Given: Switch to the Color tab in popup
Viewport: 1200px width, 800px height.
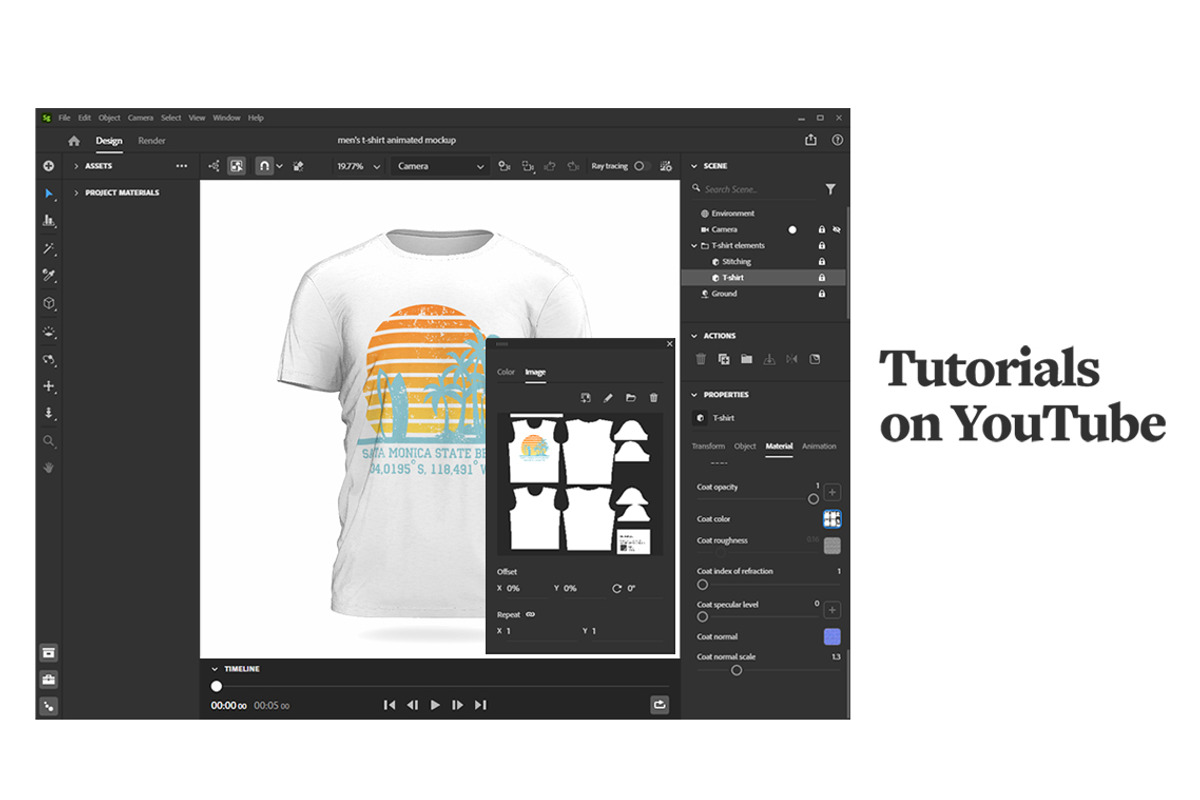Looking at the screenshot, I should 506,372.
